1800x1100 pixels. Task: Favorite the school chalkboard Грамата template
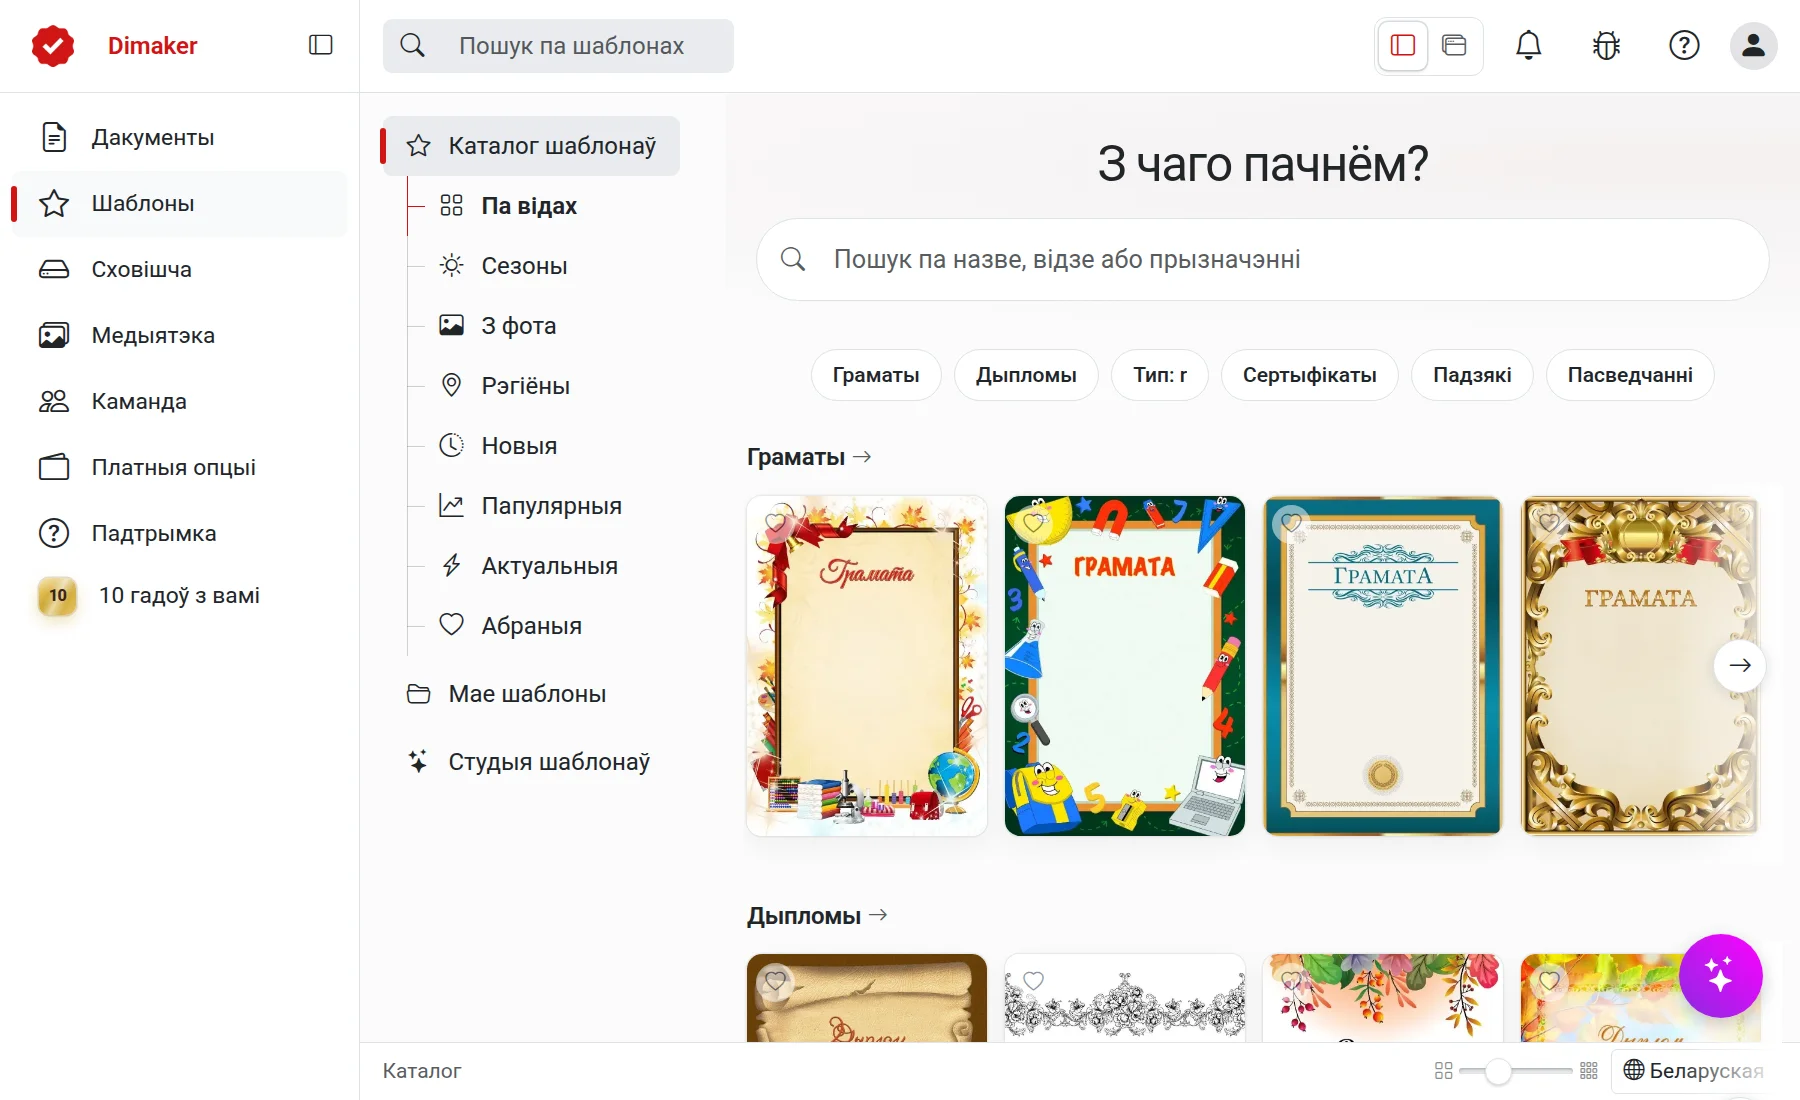[x=1033, y=523]
